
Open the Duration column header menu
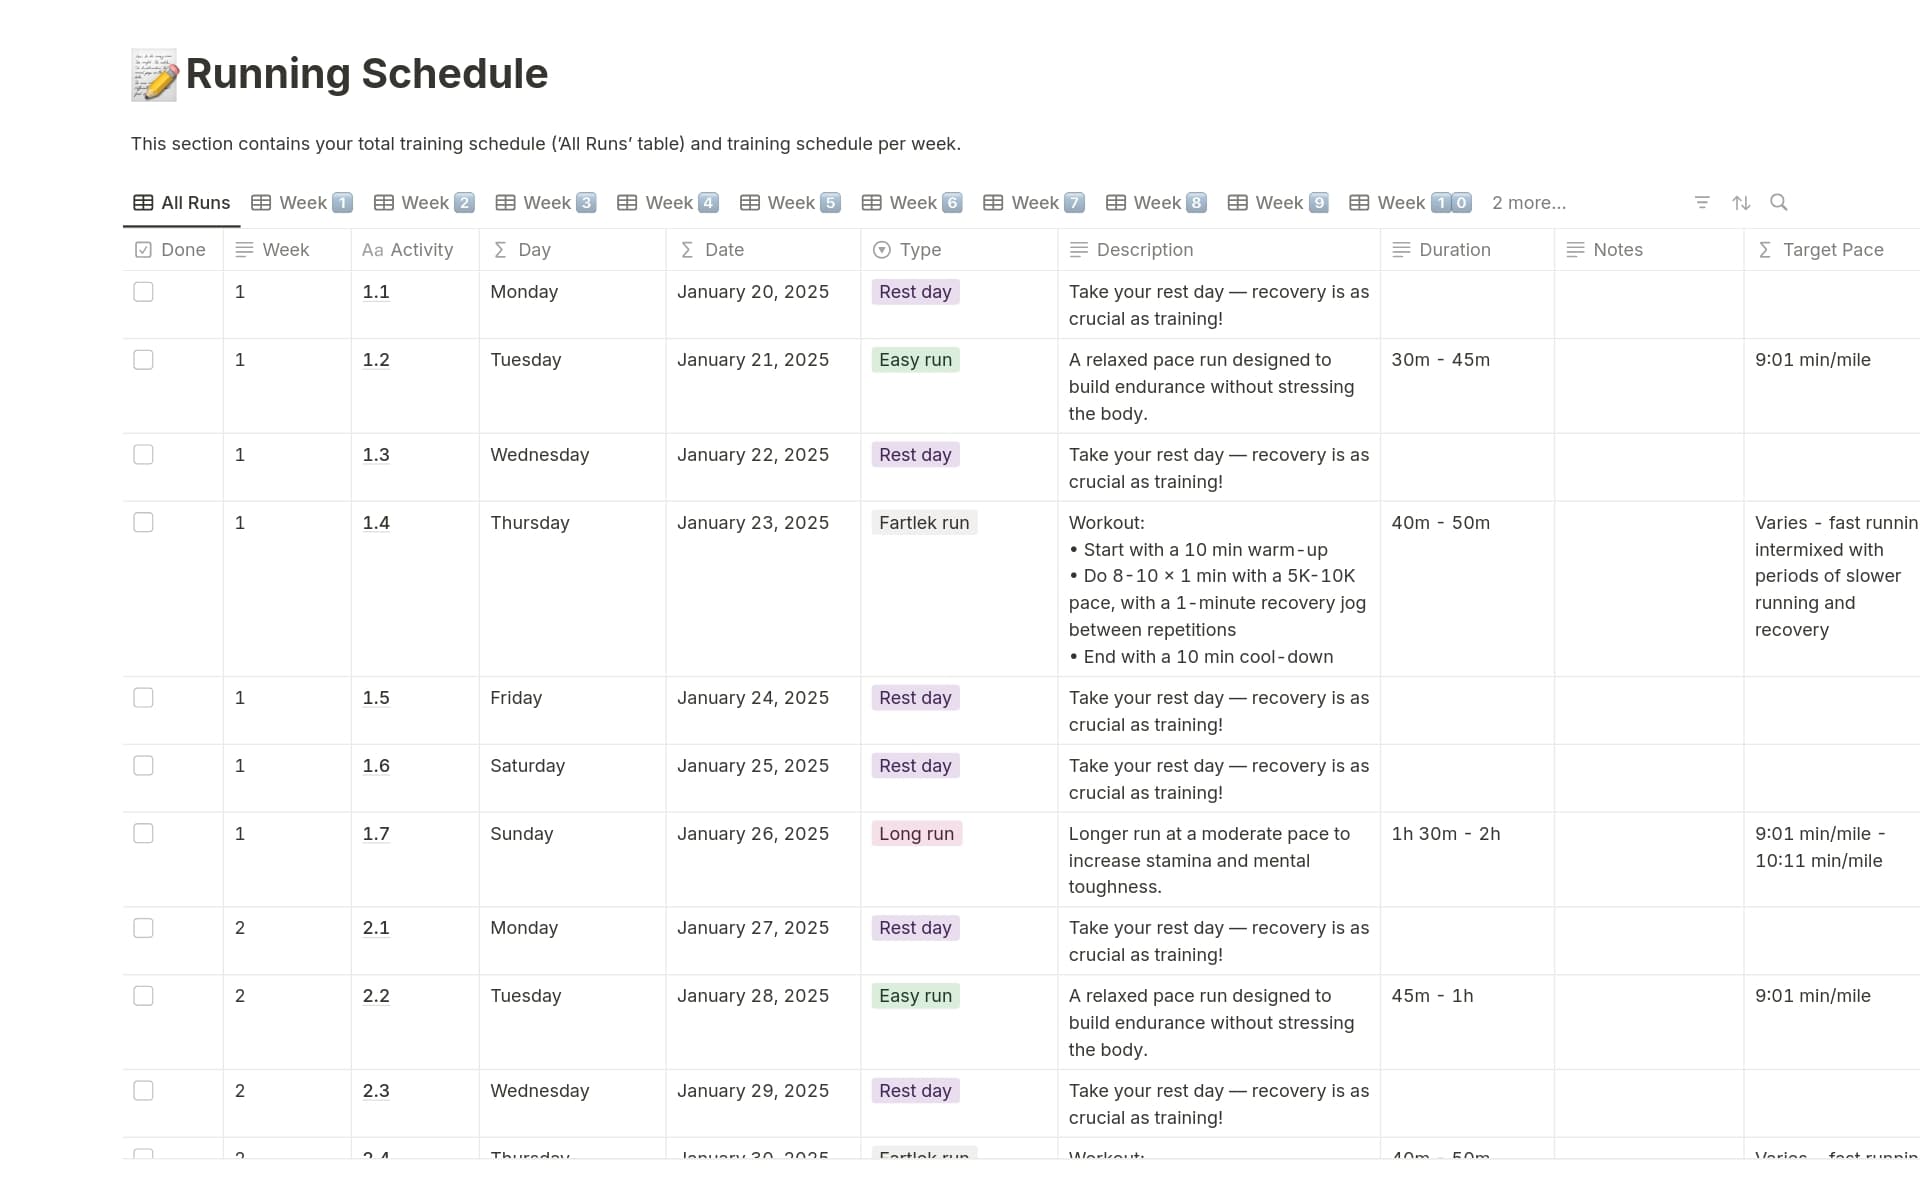[1466, 250]
